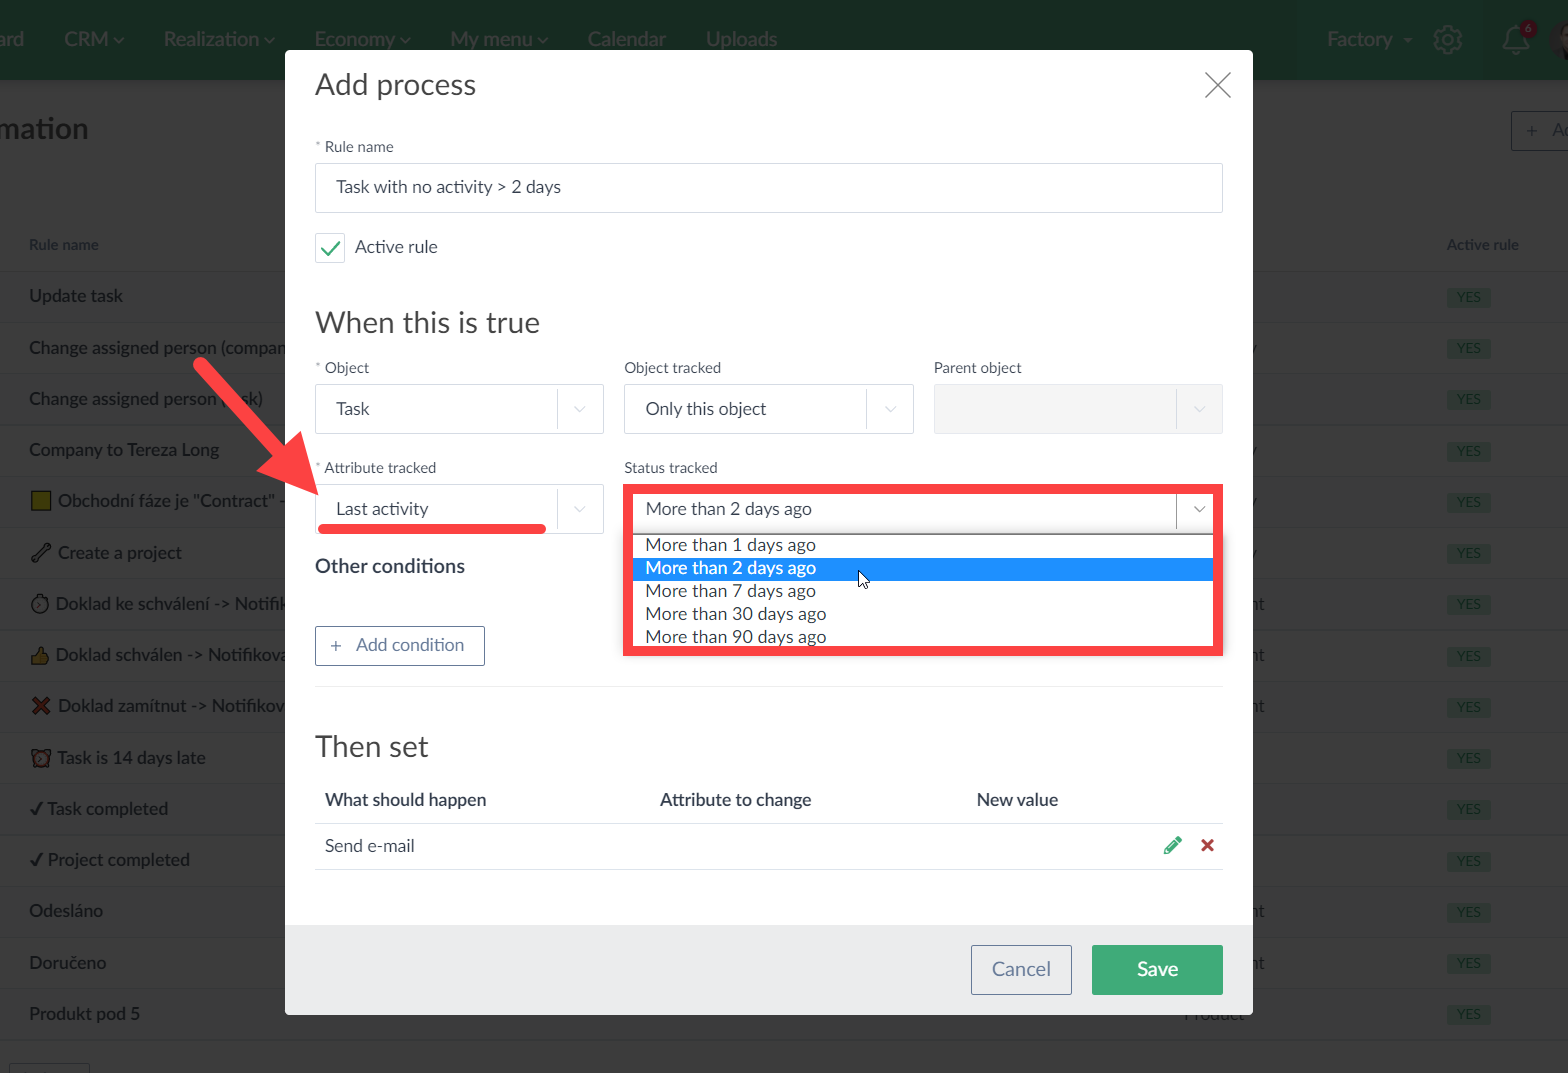This screenshot has width=1568, height=1073.
Task: Open the Parent object dropdown
Action: coord(1078,409)
